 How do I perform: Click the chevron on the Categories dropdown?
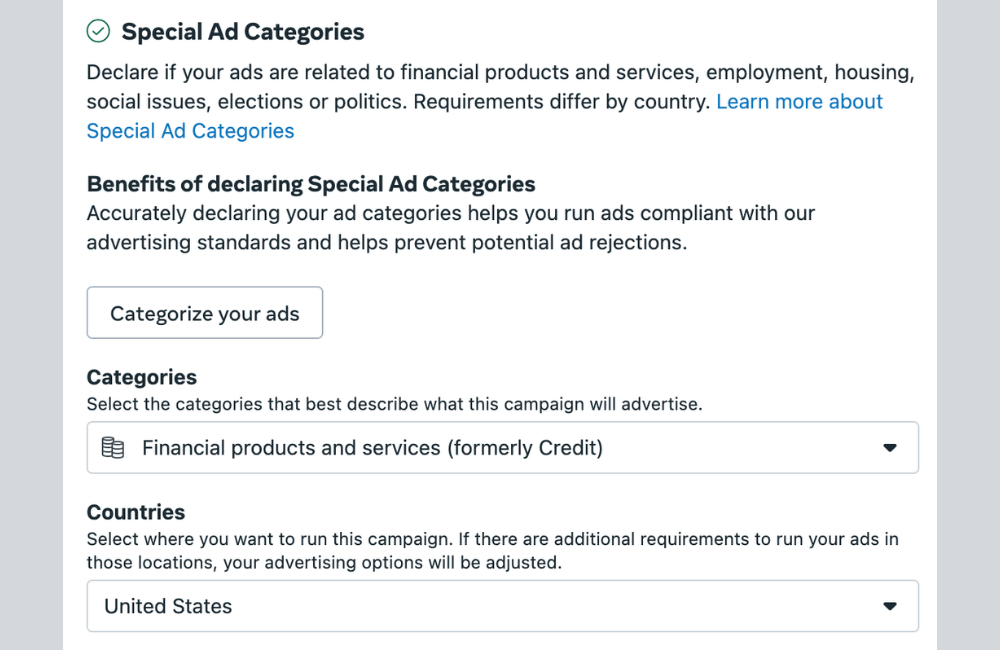(x=889, y=448)
